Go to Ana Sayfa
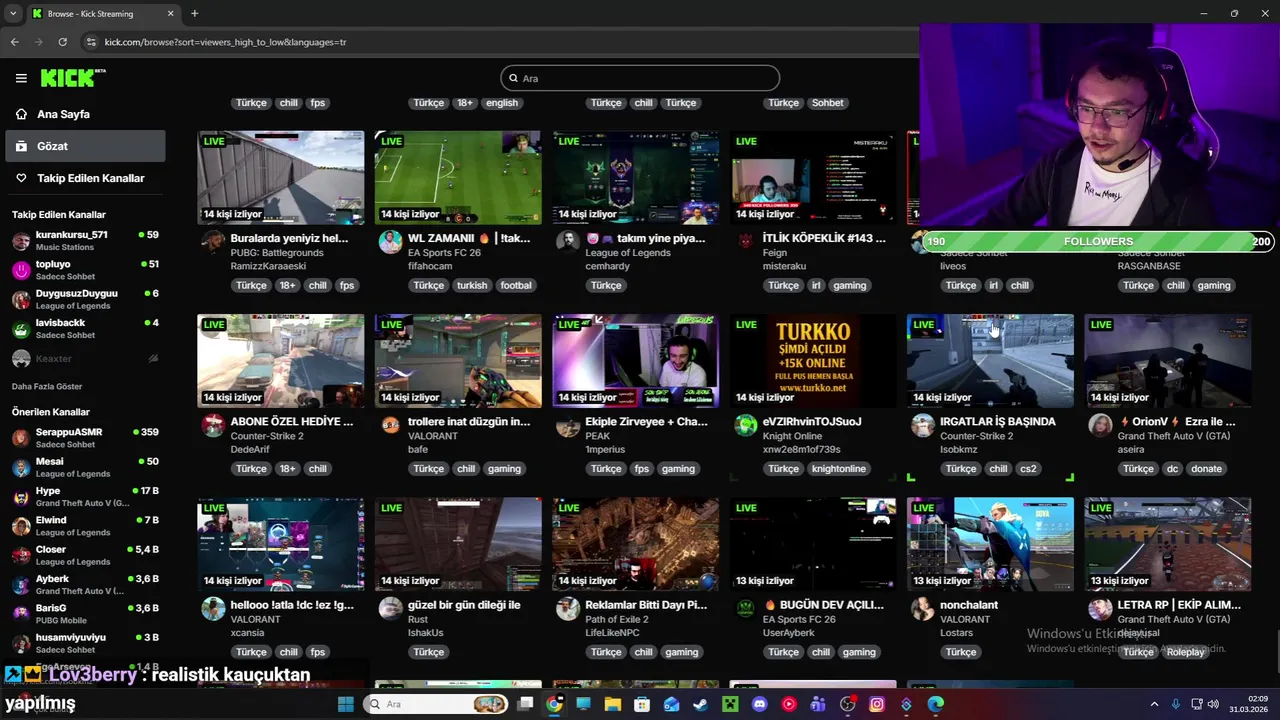1280x720 pixels. click(x=63, y=114)
